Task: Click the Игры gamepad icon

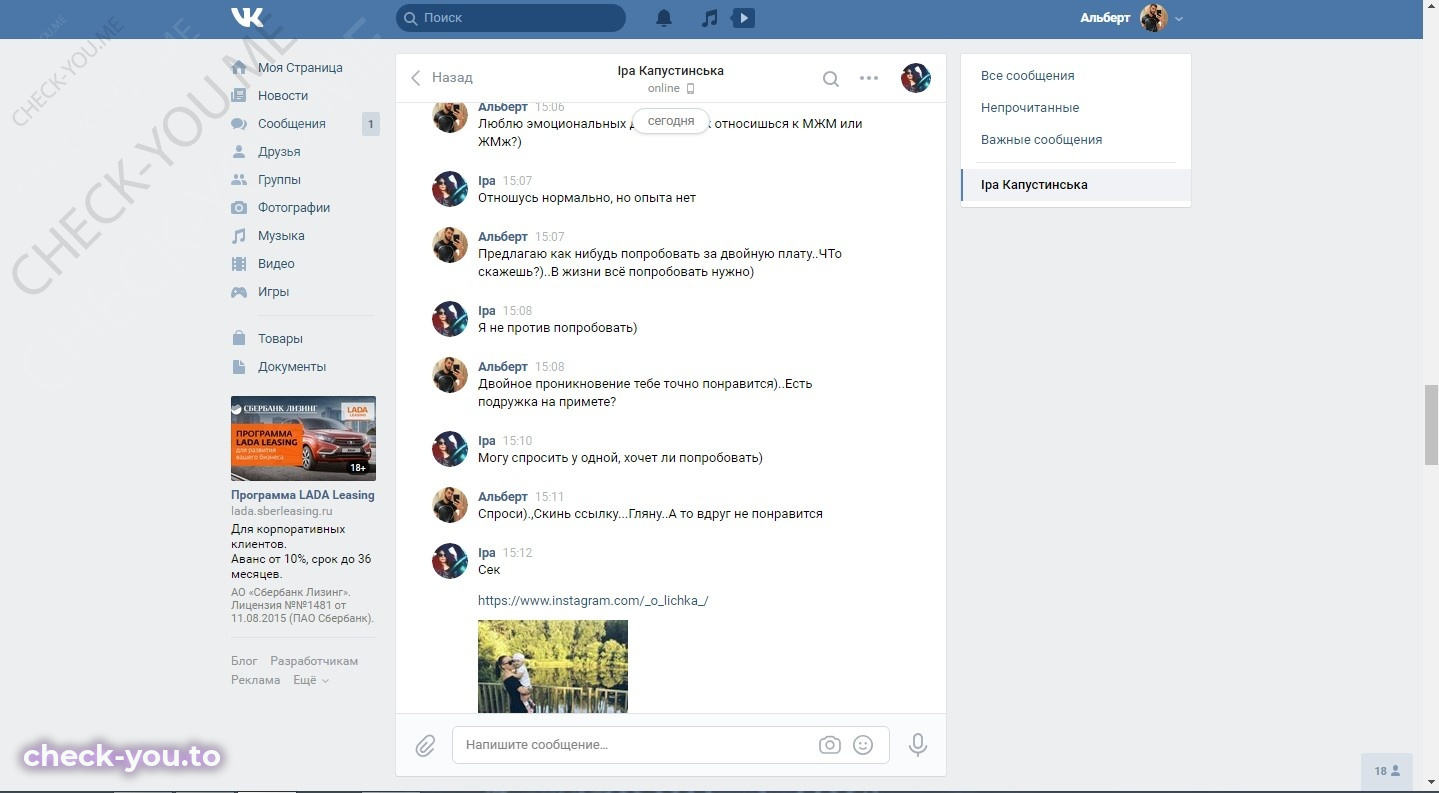Action: [x=239, y=292]
